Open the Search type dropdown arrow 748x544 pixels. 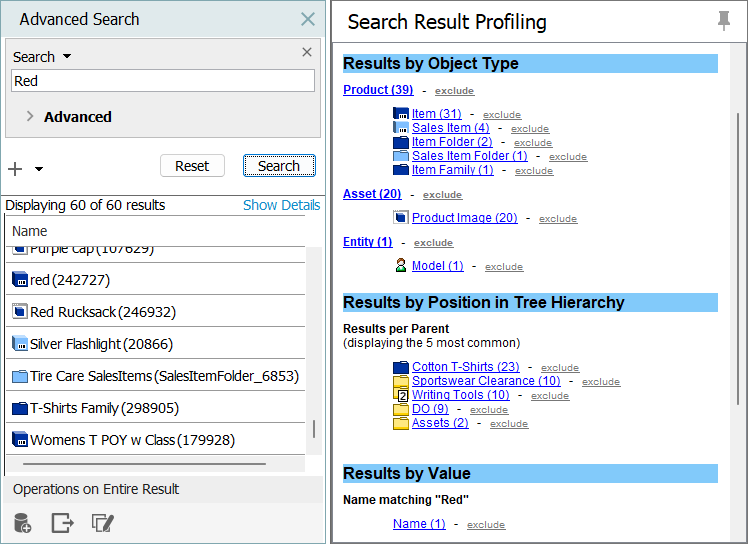(x=67, y=57)
